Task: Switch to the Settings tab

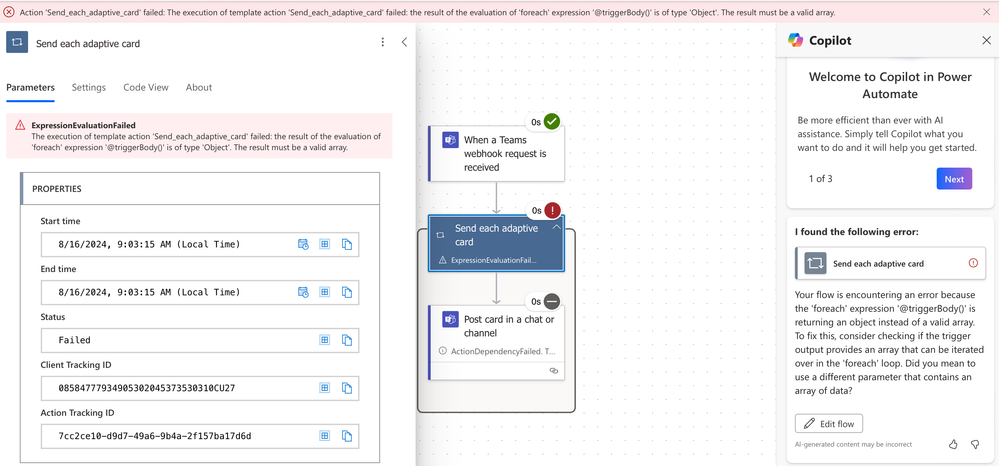Action: tap(89, 87)
